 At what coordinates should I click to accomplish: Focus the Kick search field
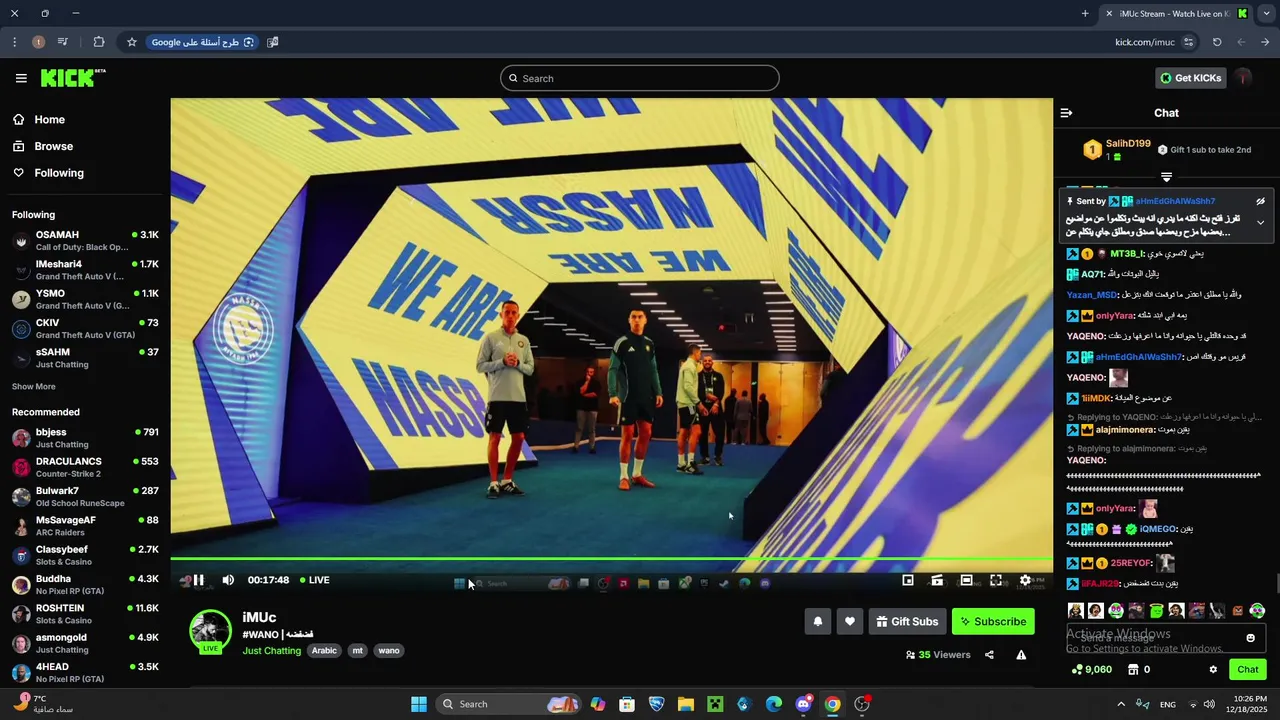pos(640,78)
